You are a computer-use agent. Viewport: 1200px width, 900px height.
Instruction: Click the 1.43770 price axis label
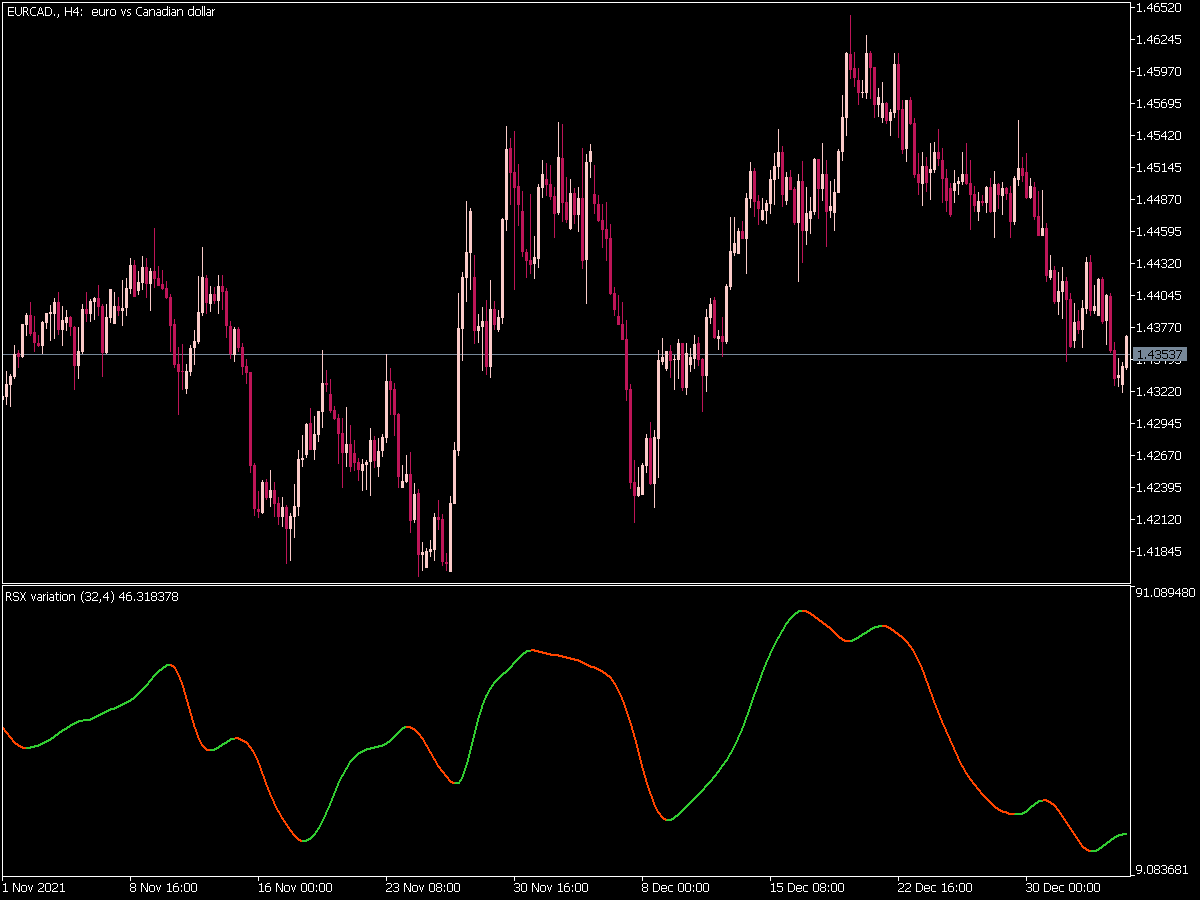coord(1161,328)
